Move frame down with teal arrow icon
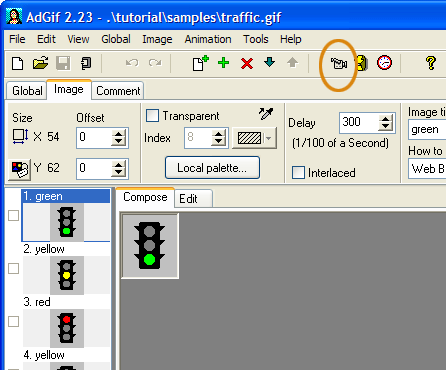Screen dimensions: 446x370 [269, 62]
